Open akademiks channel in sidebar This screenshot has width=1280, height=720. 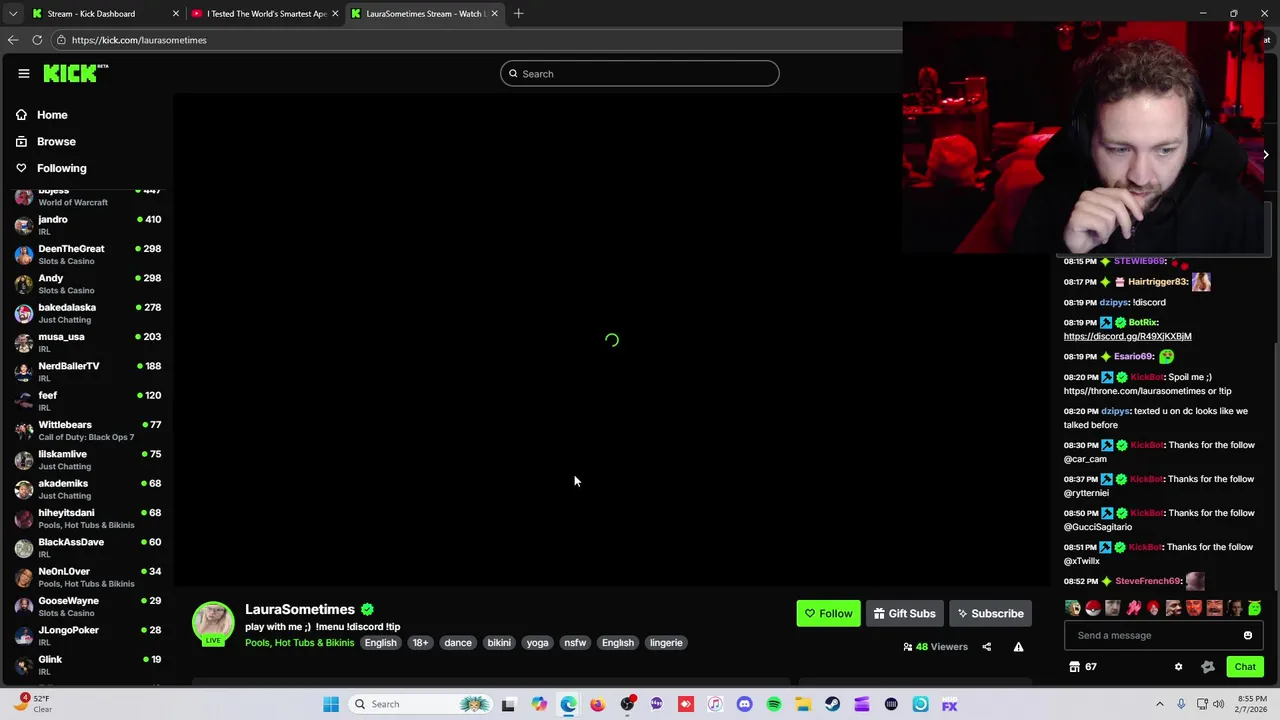(x=88, y=489)
